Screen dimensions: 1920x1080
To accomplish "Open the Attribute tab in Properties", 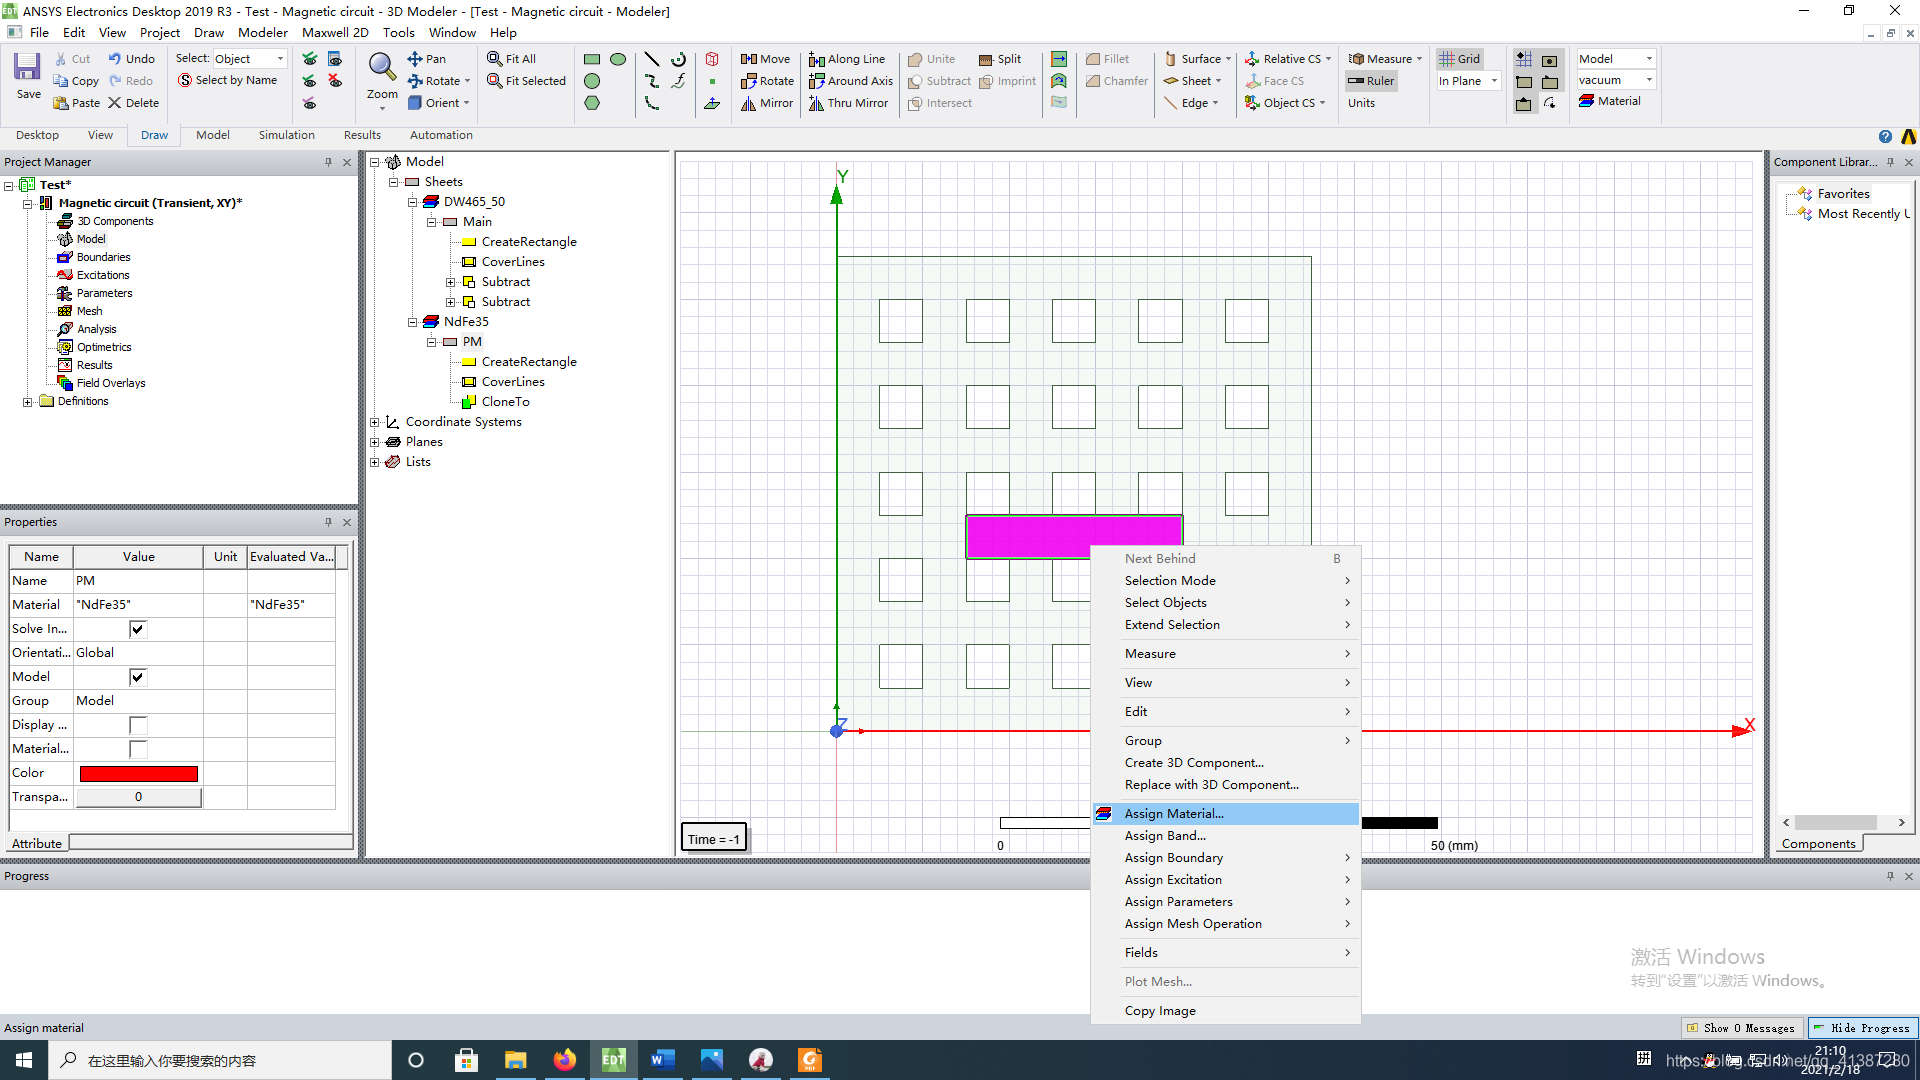I will (37, 844).
